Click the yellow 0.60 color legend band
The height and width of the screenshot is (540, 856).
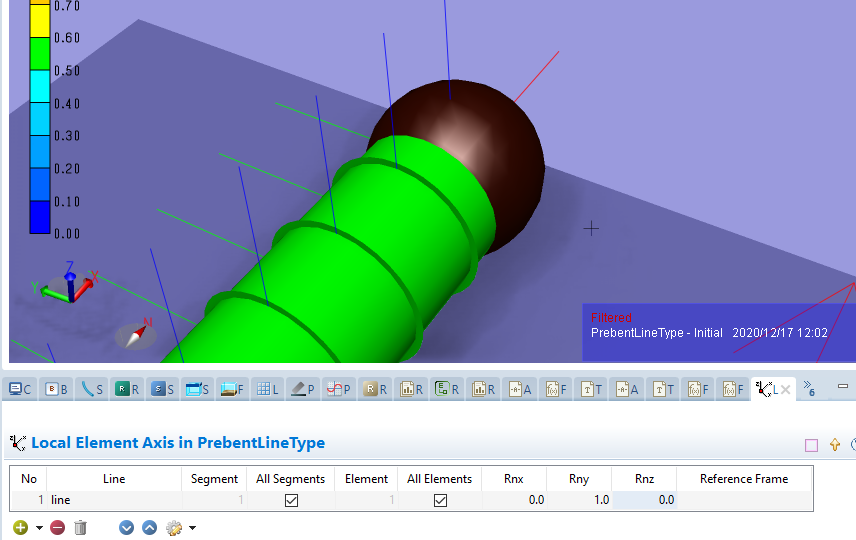coord(39,20)
